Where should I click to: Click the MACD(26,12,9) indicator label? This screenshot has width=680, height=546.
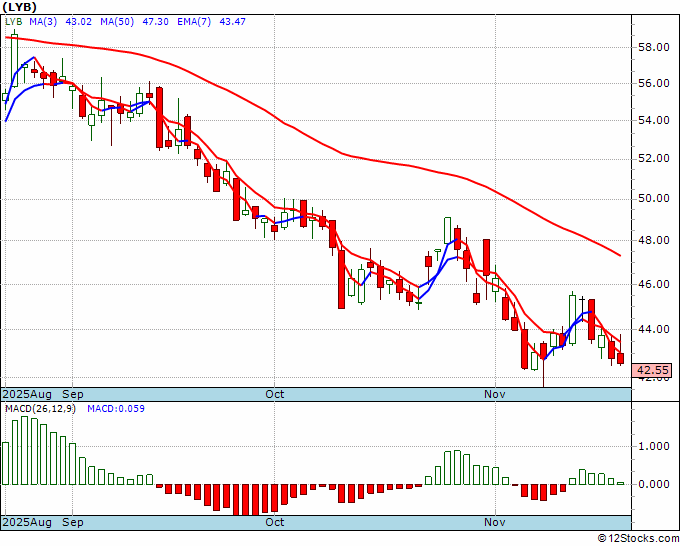[x=40, y=409]
